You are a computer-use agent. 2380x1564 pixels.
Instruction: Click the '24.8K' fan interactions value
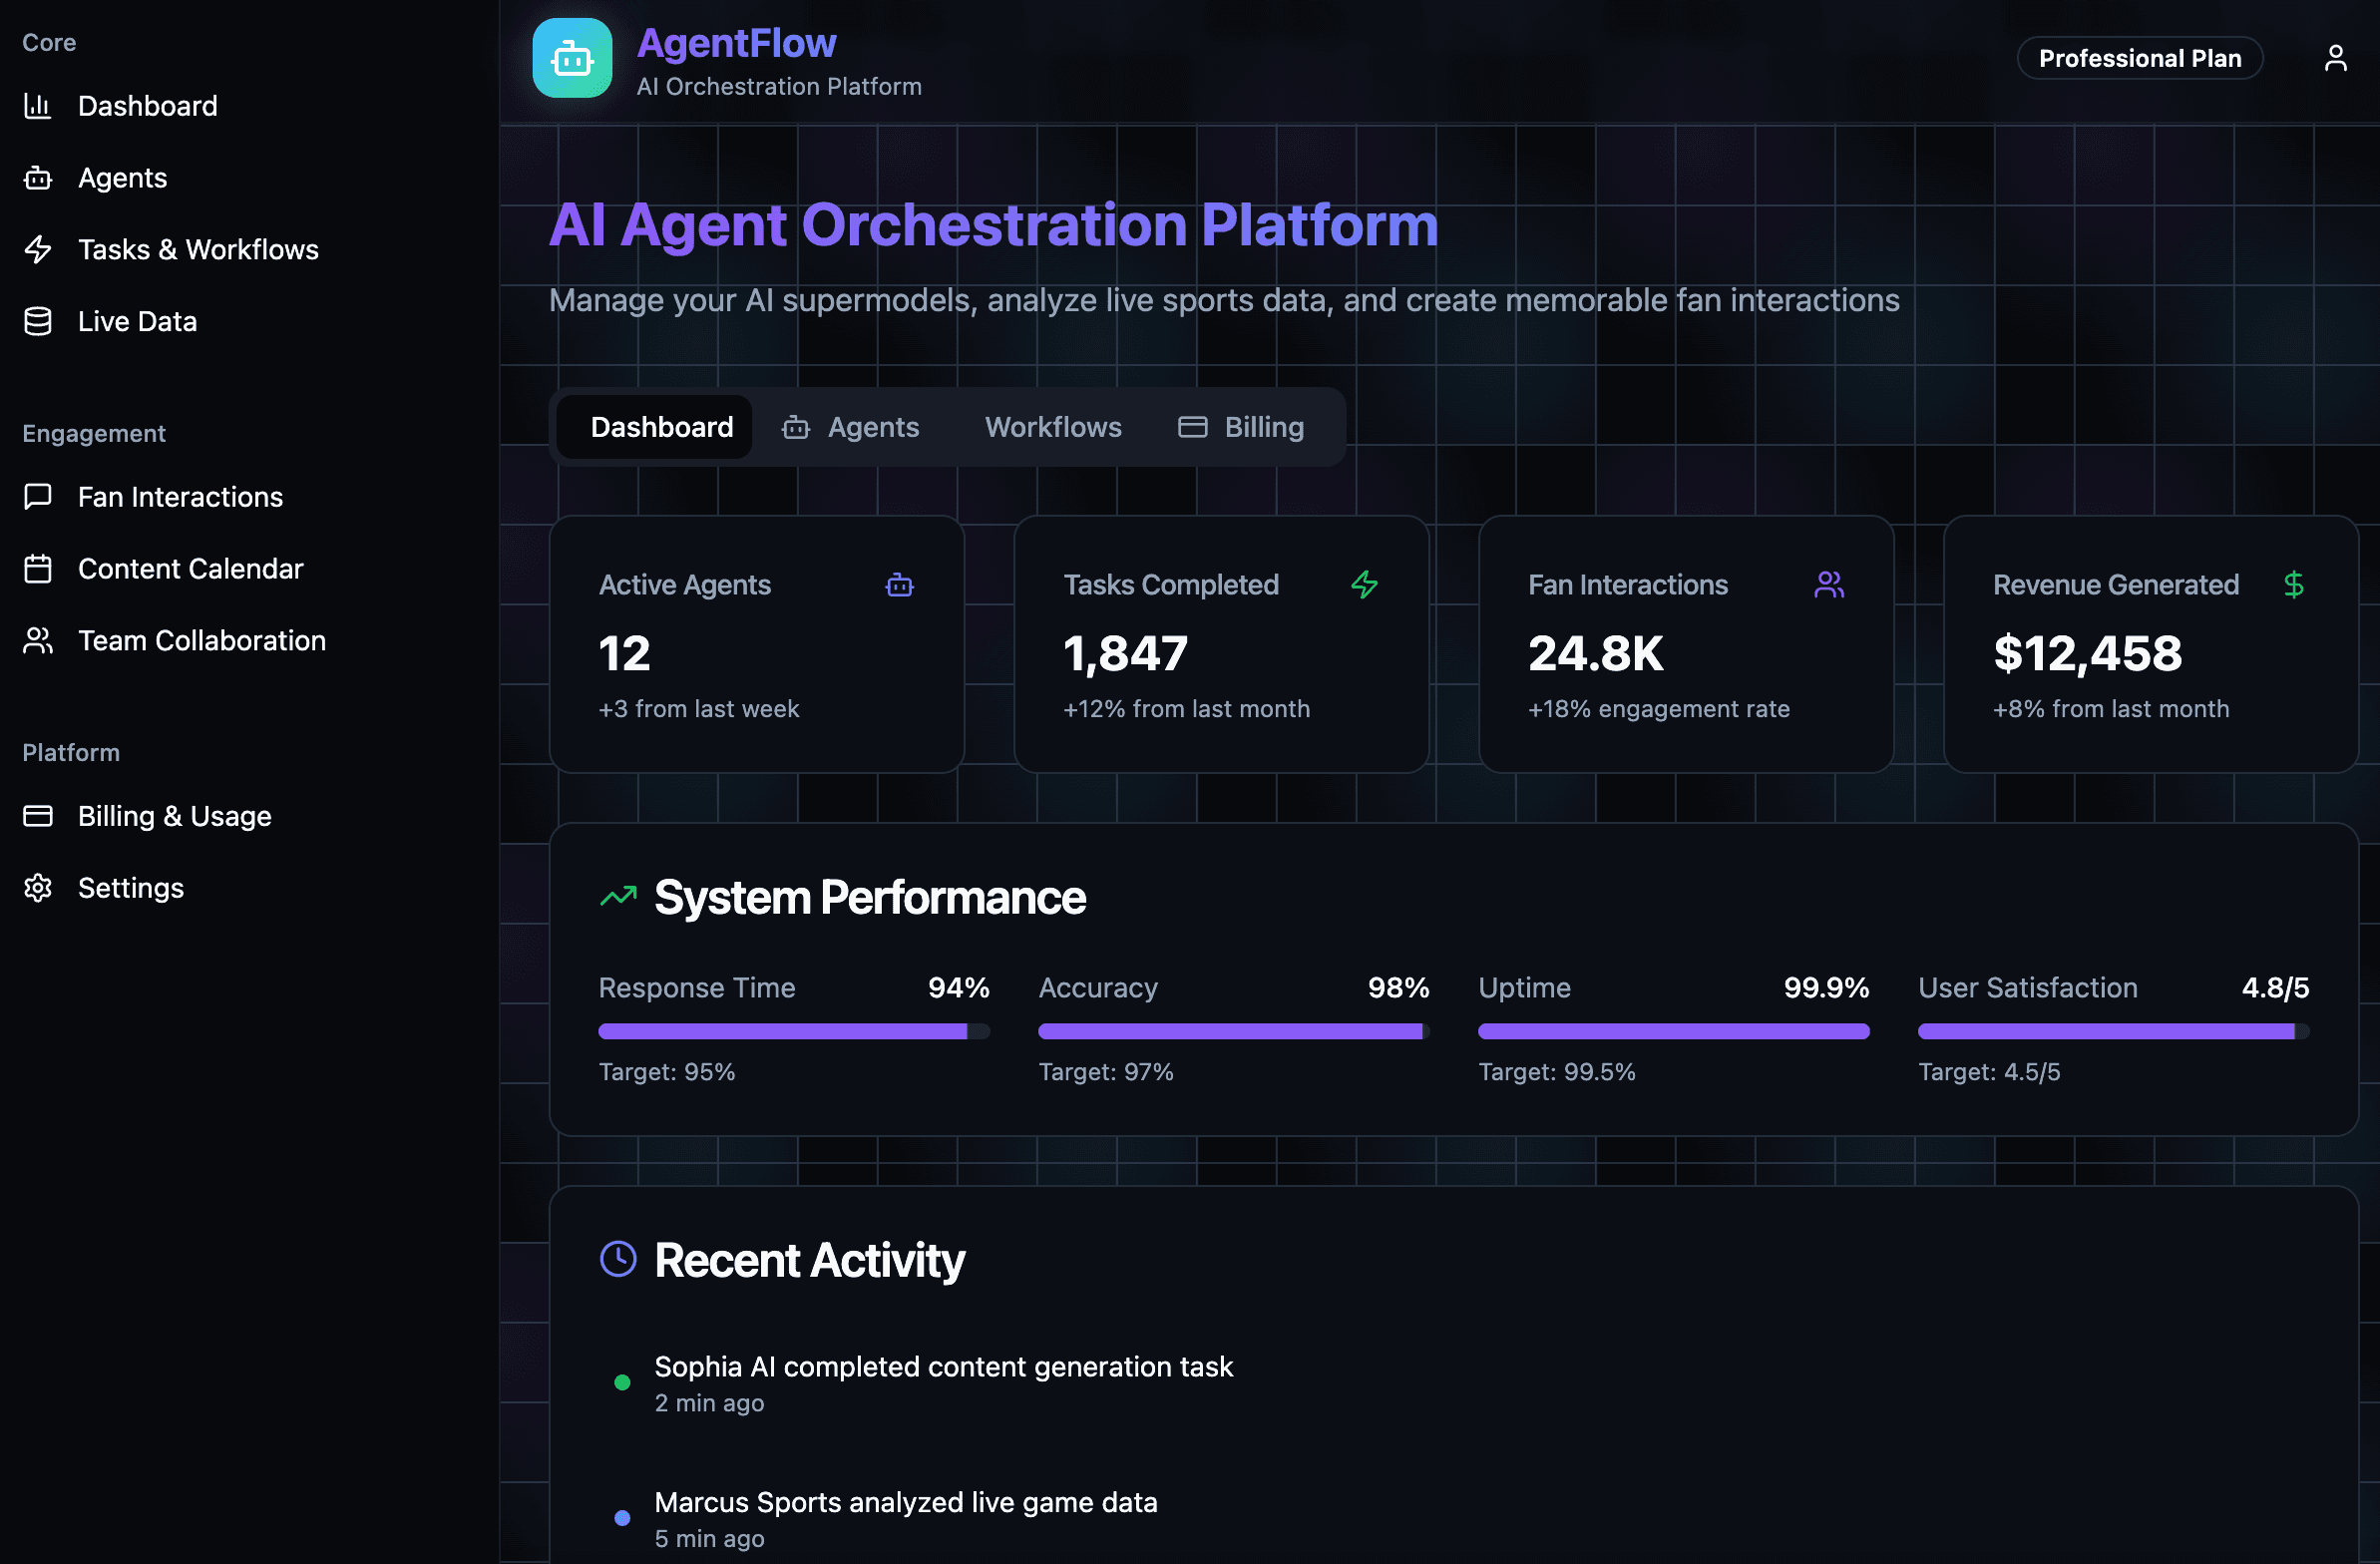(x=1596, y=654)
